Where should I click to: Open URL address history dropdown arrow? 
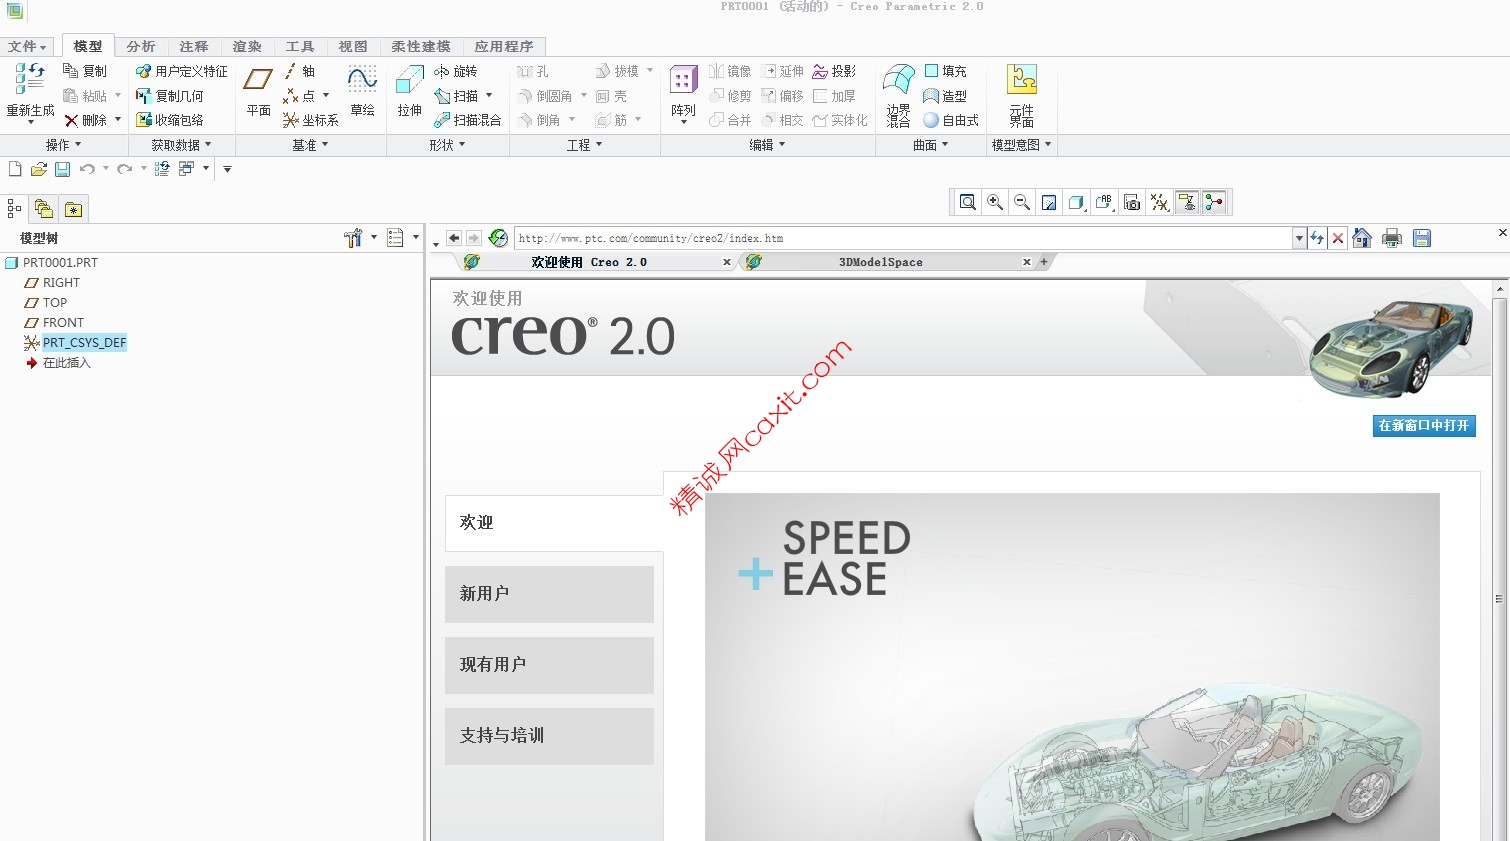coord(1299,238)
